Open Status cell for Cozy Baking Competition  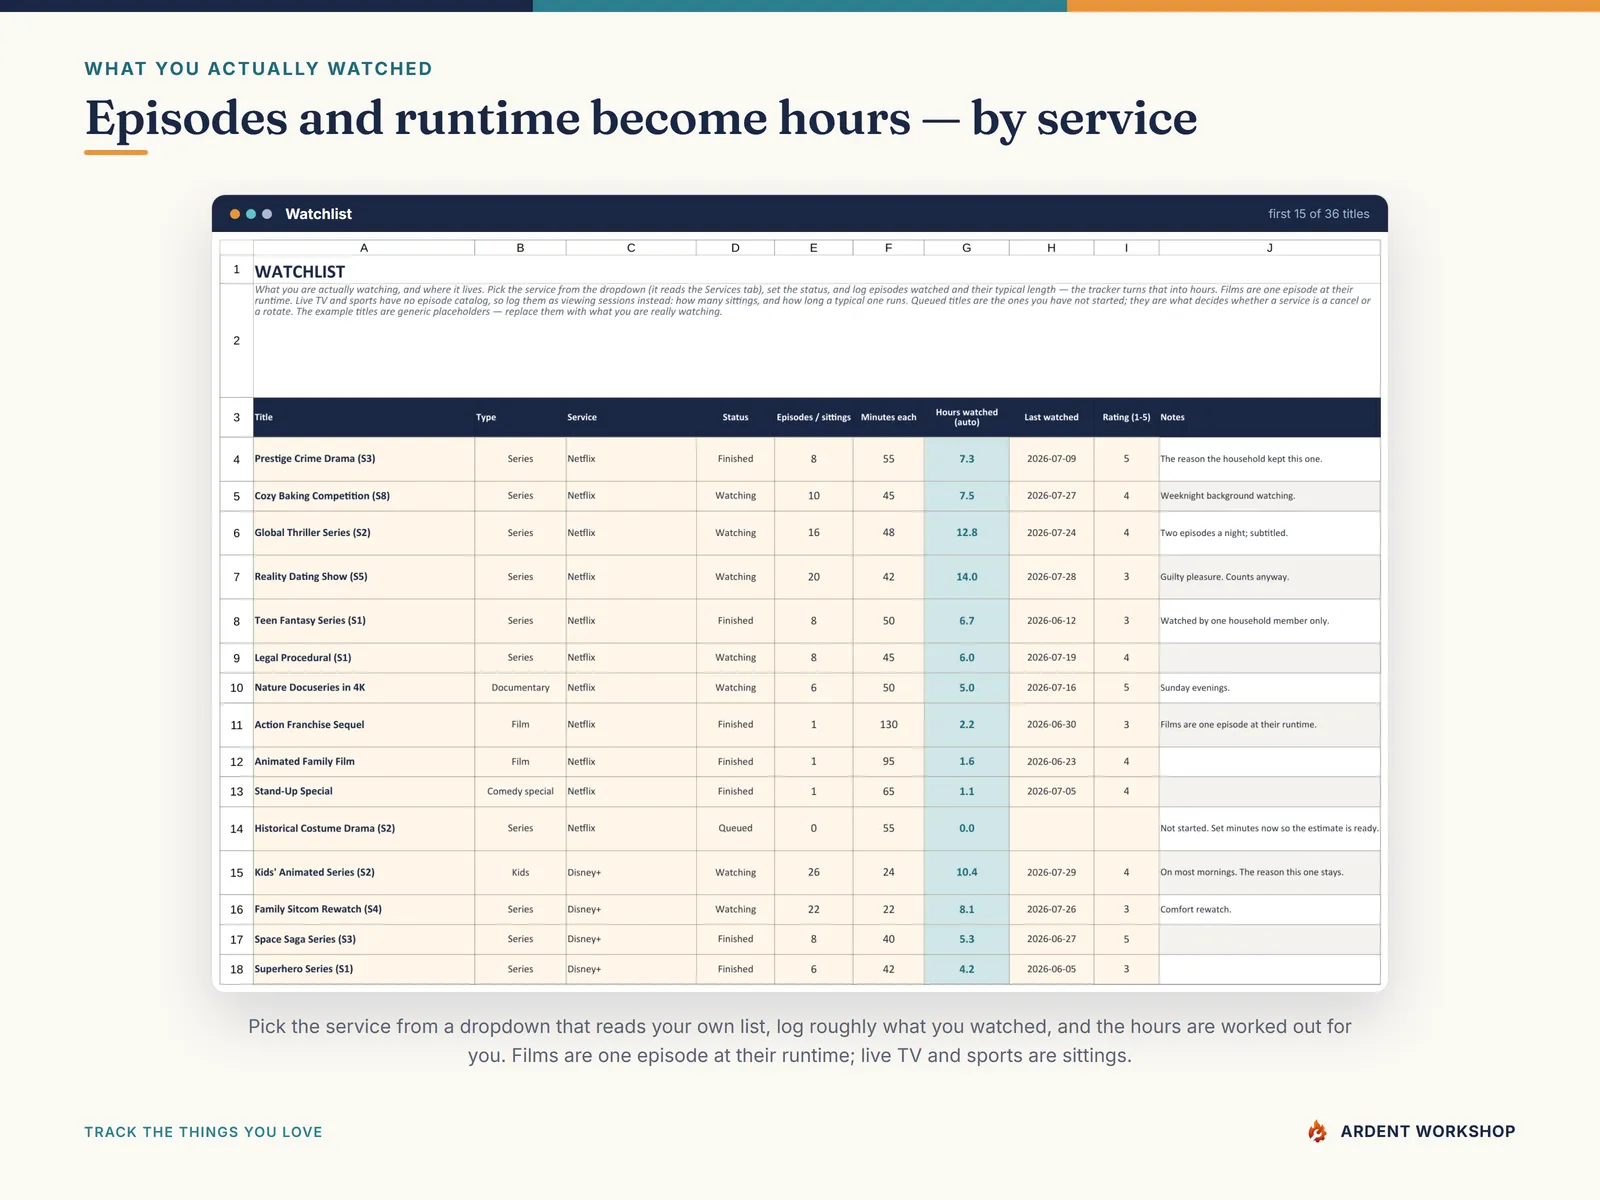pyautogui.click(x=735, y=496)
